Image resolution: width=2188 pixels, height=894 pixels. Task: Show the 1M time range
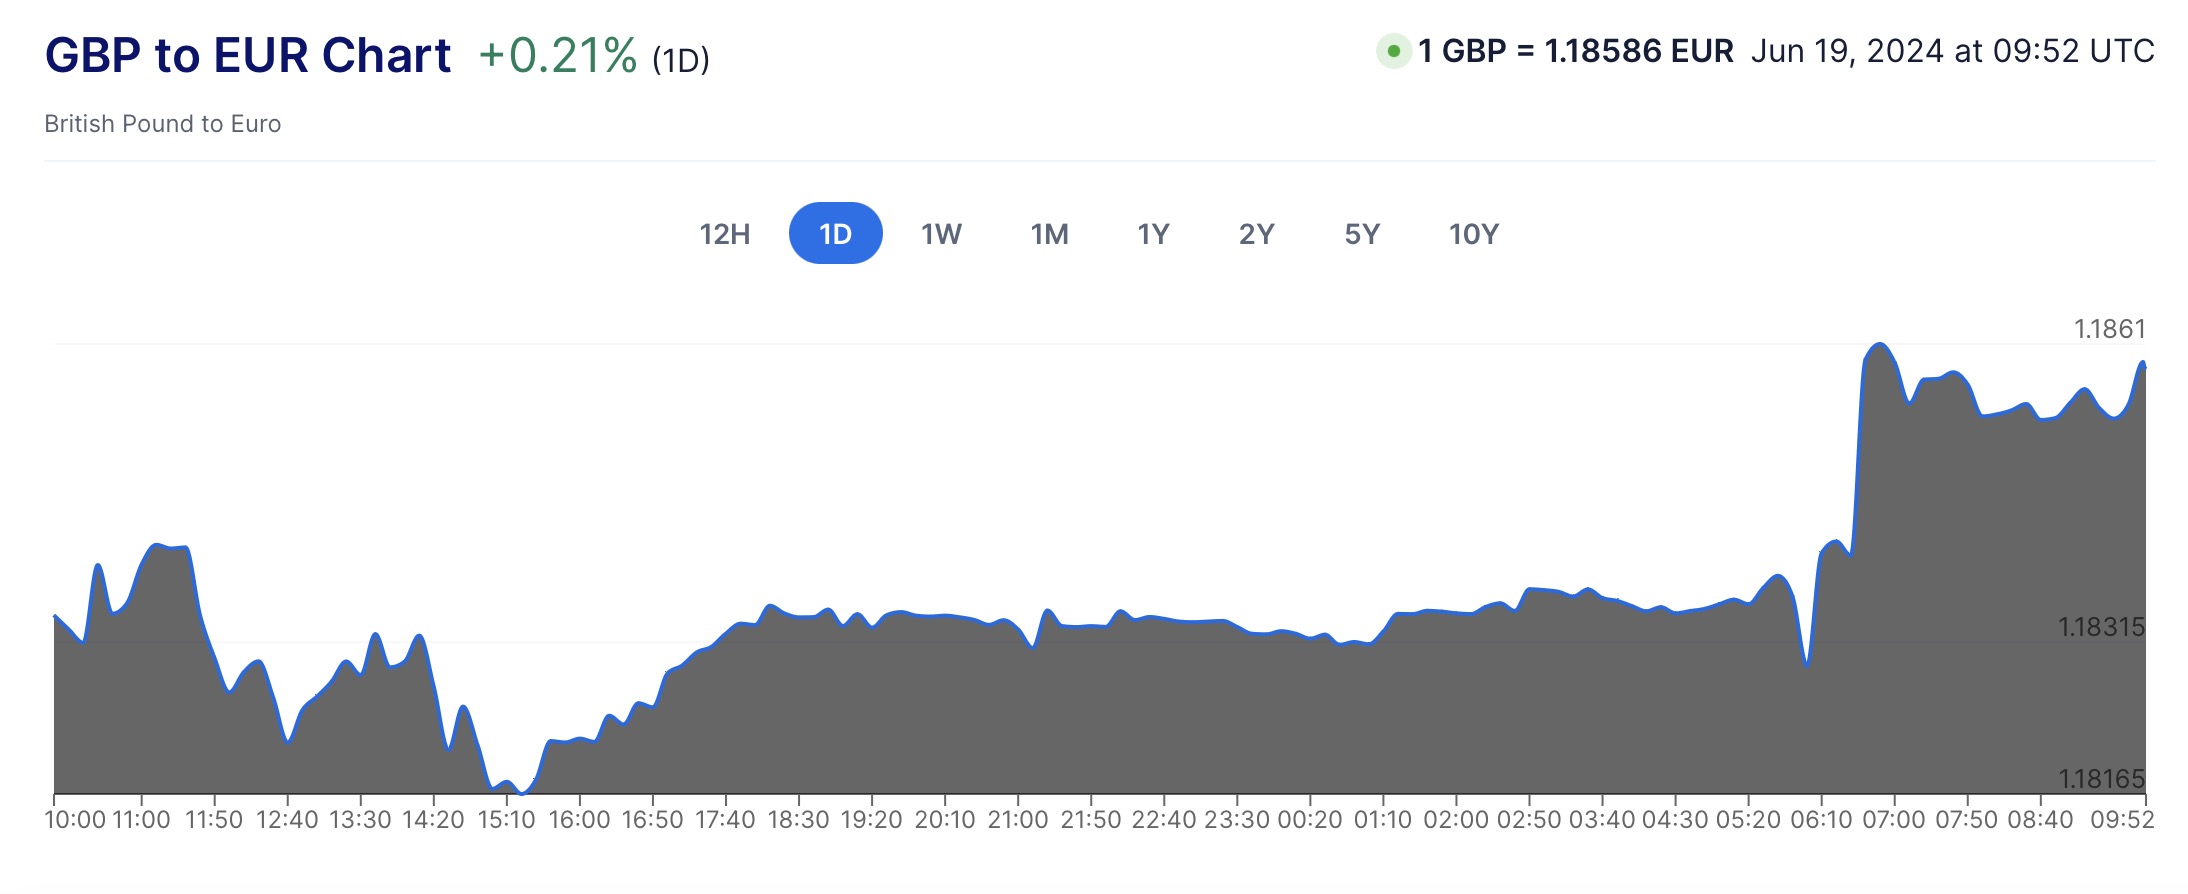click(1049, 234)
